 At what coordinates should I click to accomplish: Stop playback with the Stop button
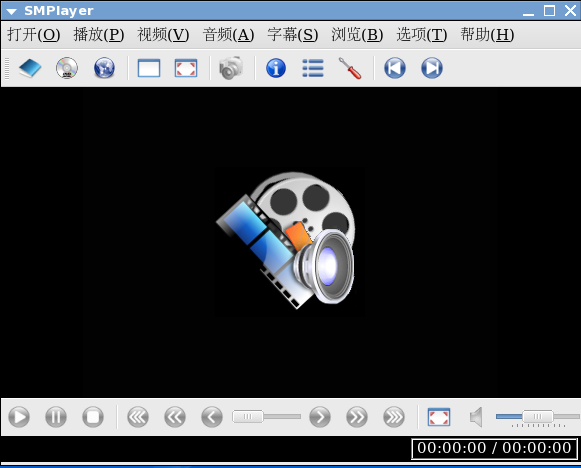click(x=93, y=417)
